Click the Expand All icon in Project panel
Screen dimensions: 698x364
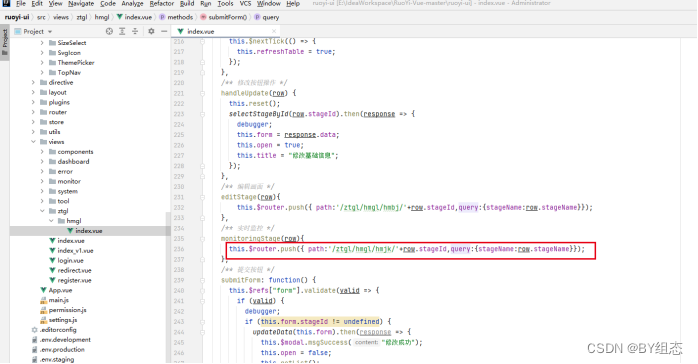coord(122,31)
